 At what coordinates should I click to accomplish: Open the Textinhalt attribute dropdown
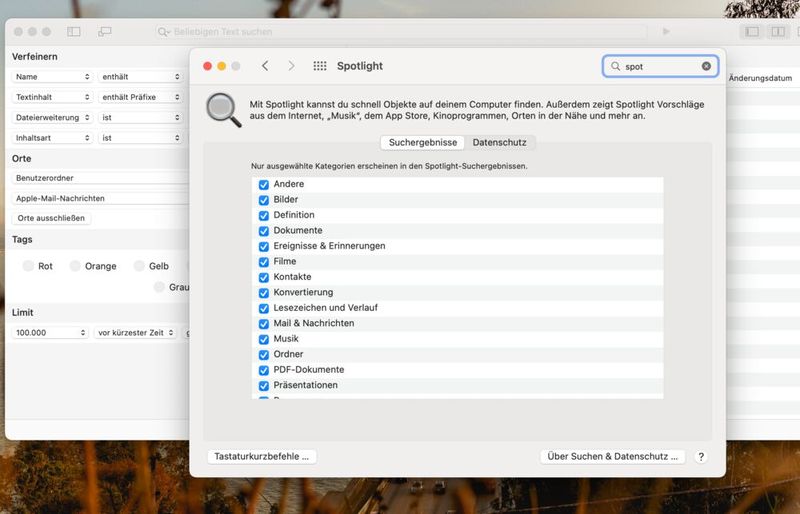(x=52, y=97)
